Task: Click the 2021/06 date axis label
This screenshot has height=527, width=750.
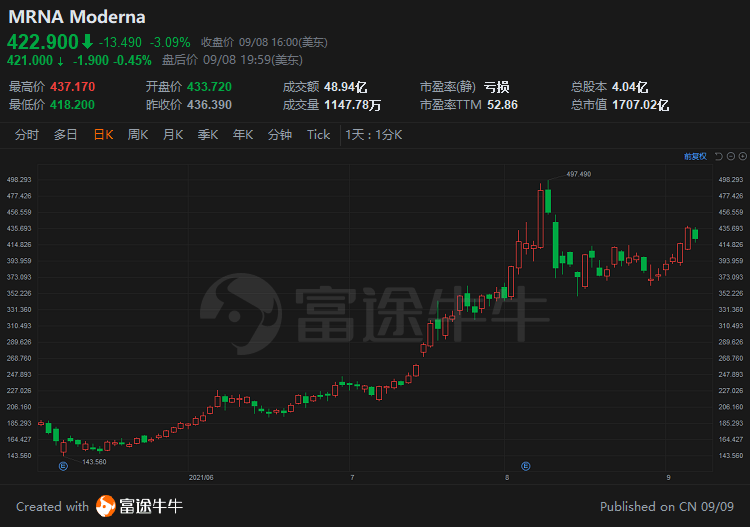Action: pos(201,478)
